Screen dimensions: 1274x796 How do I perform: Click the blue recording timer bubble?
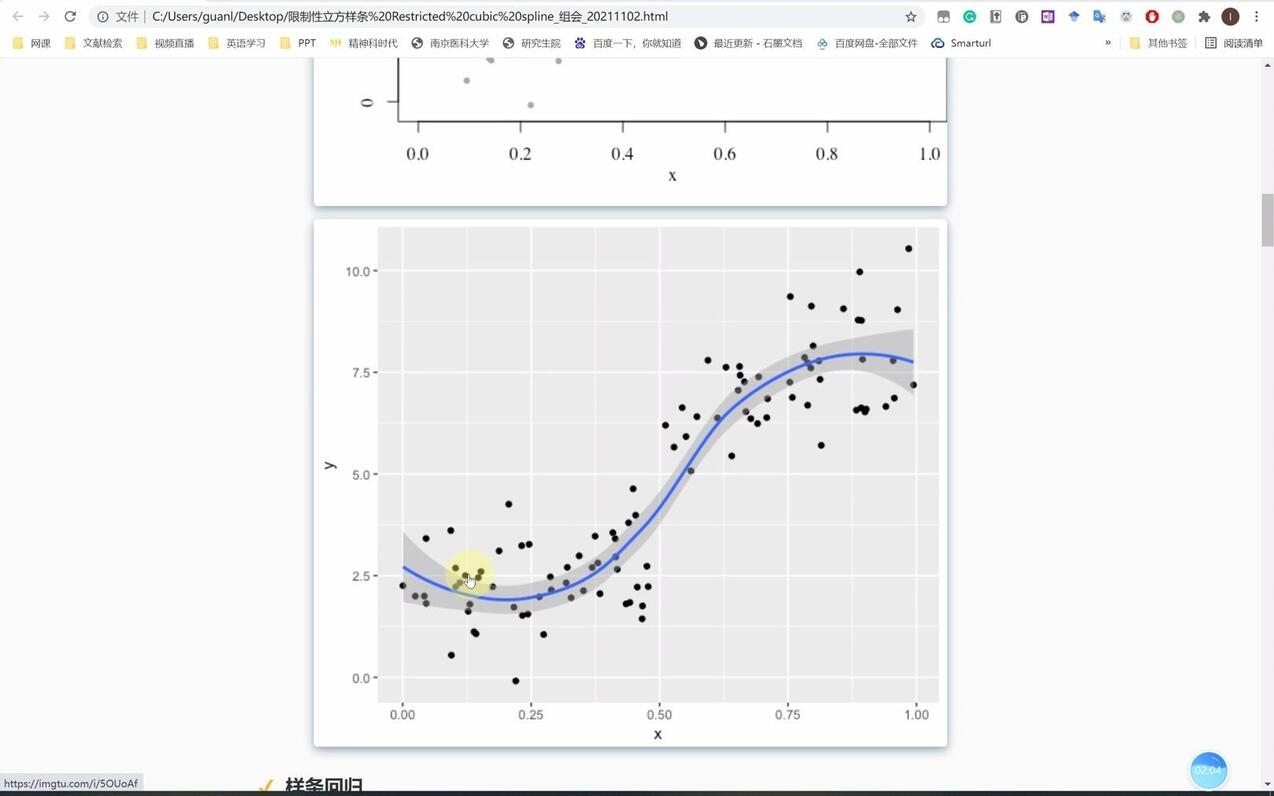(x=1208, y=770)
